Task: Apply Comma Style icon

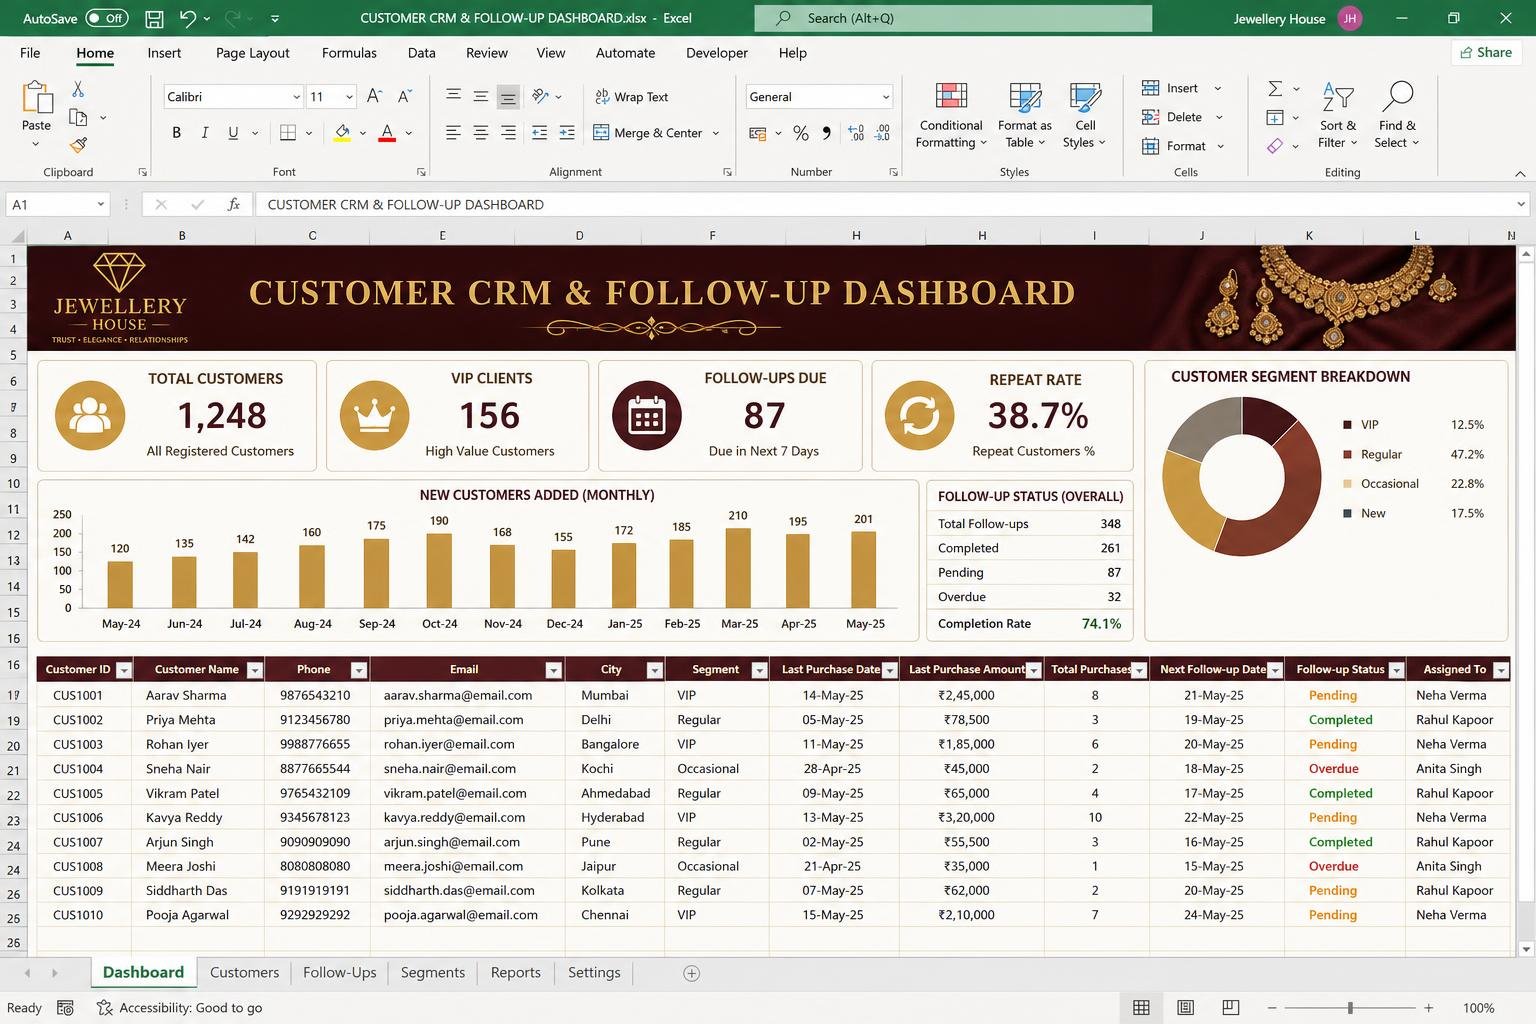Action: pyautogui.click(x=826, y=133)
